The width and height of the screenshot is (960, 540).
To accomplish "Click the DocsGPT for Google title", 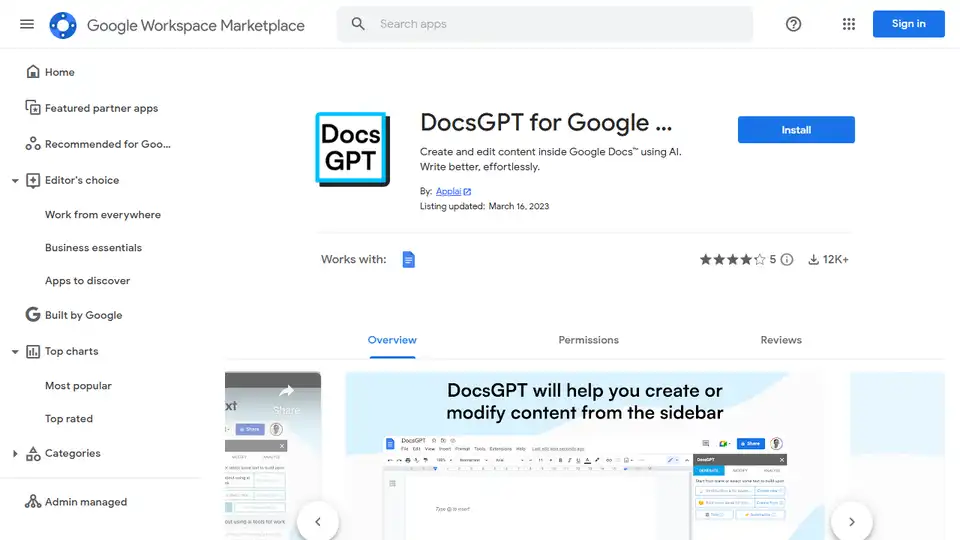I will point(546,122).
